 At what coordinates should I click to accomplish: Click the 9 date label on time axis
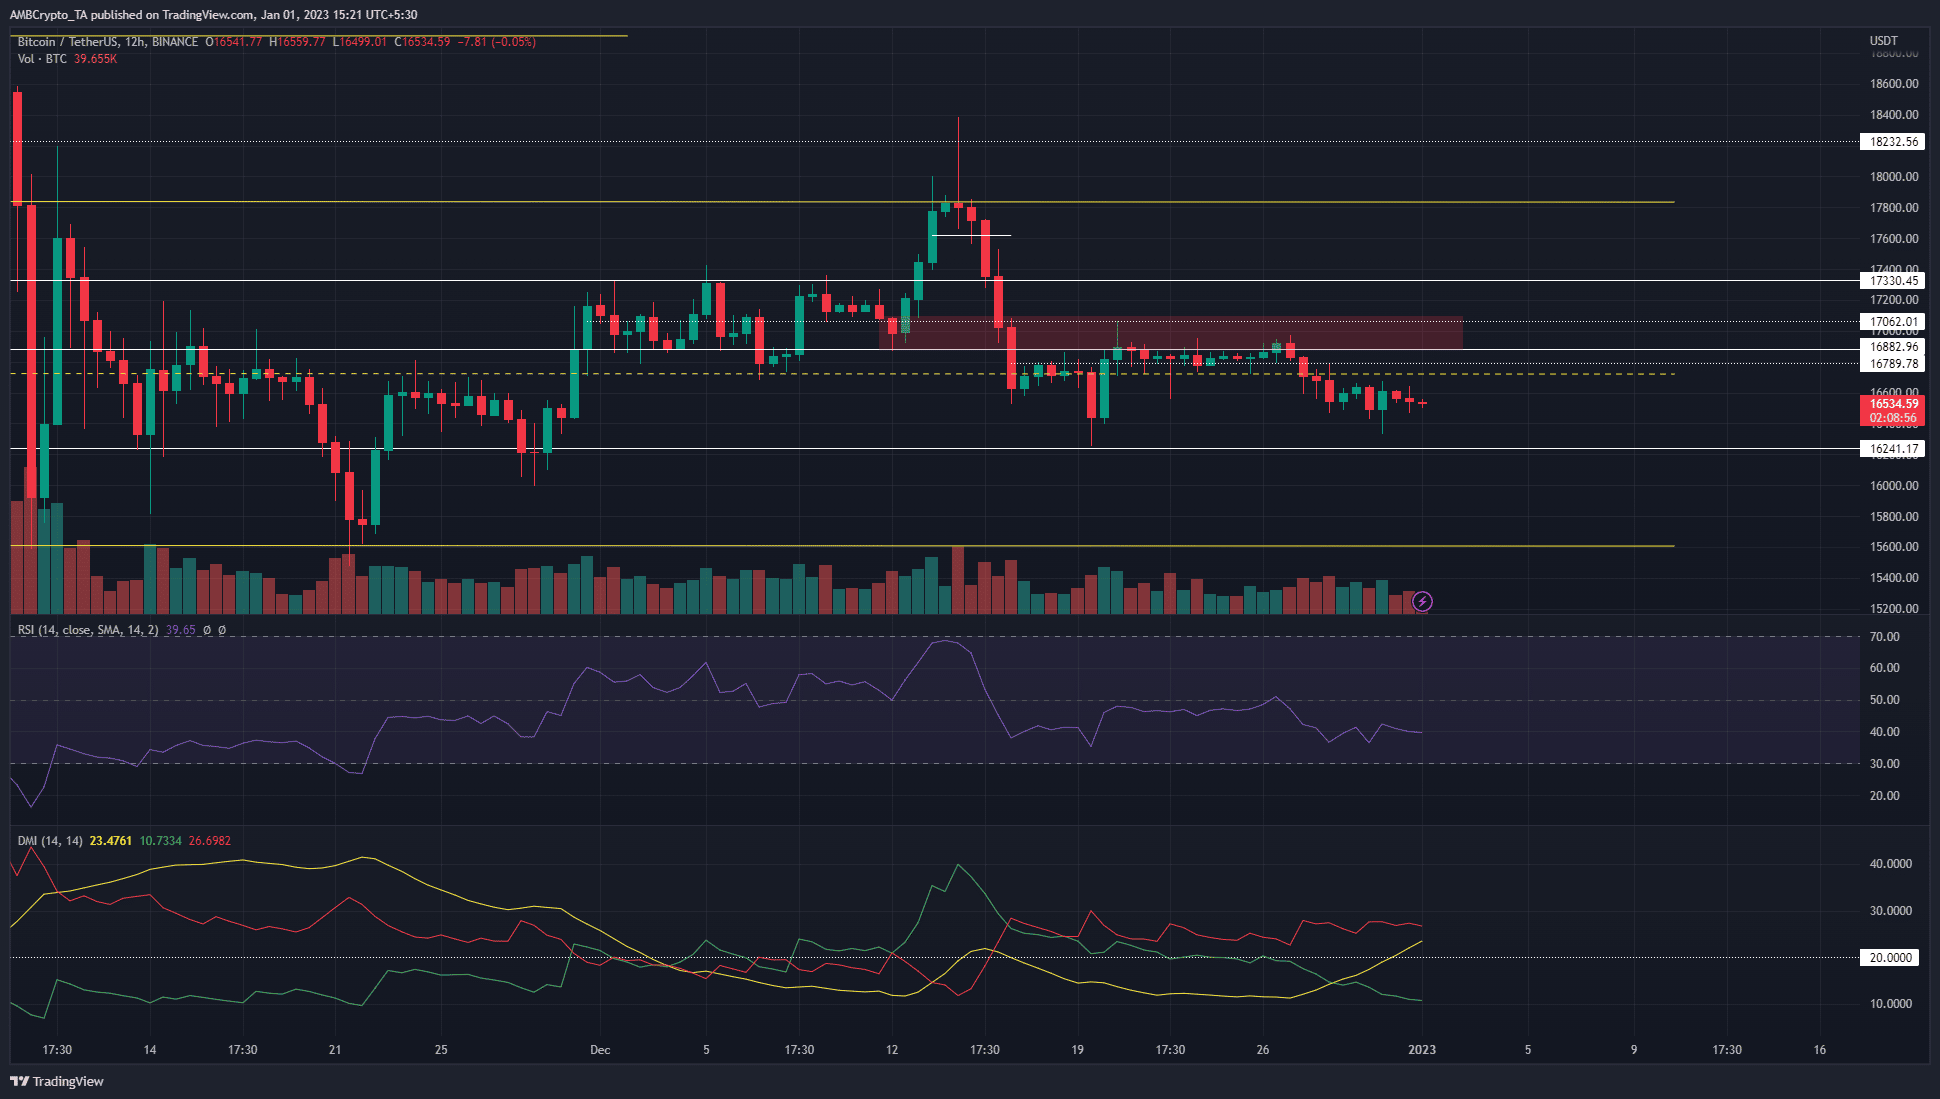[1634, 1050]
